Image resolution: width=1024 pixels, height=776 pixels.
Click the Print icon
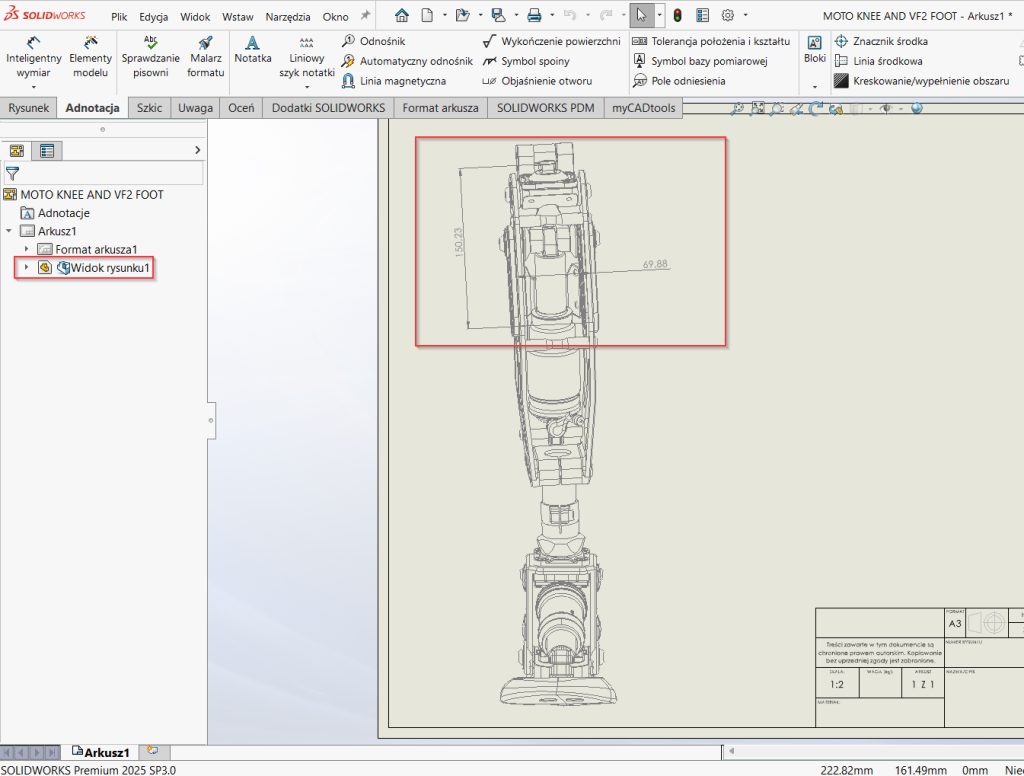[x=534, y=15]
